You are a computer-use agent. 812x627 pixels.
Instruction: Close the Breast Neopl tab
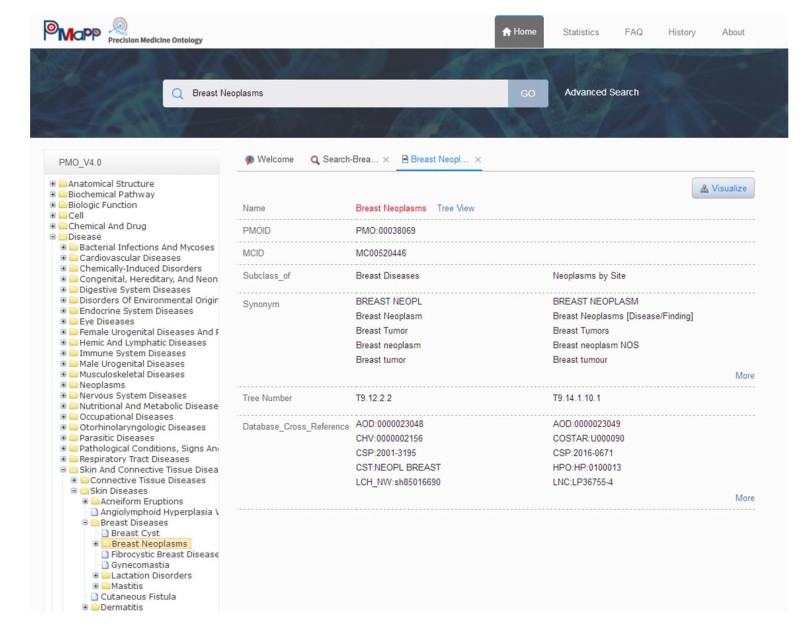point(477,160)
